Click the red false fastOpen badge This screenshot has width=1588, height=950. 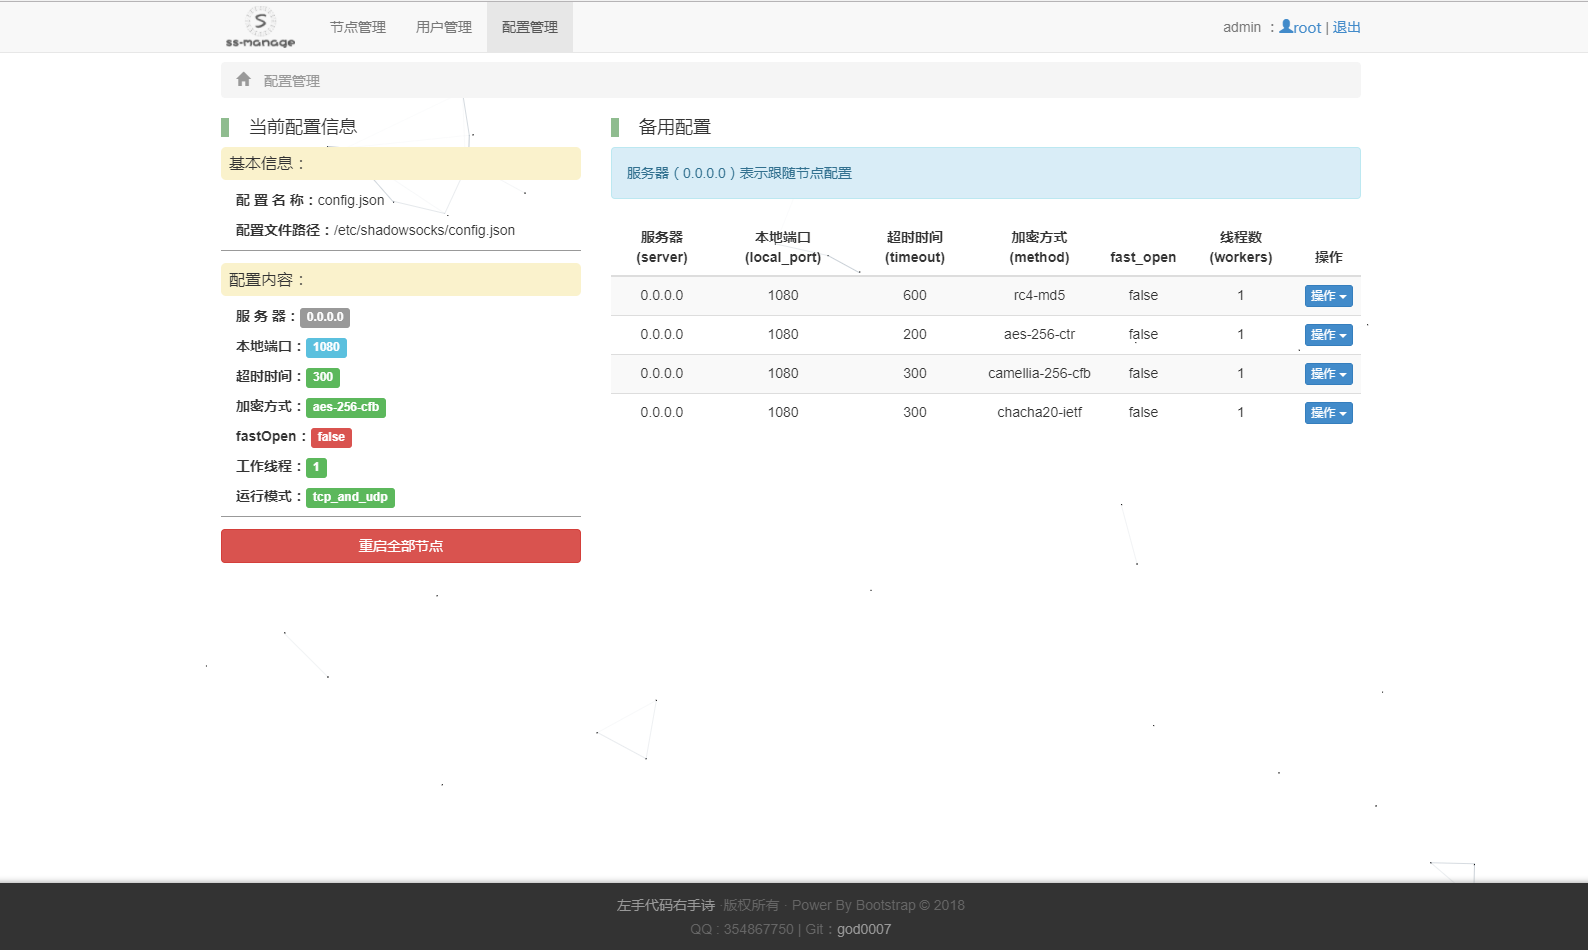point(331,437)
